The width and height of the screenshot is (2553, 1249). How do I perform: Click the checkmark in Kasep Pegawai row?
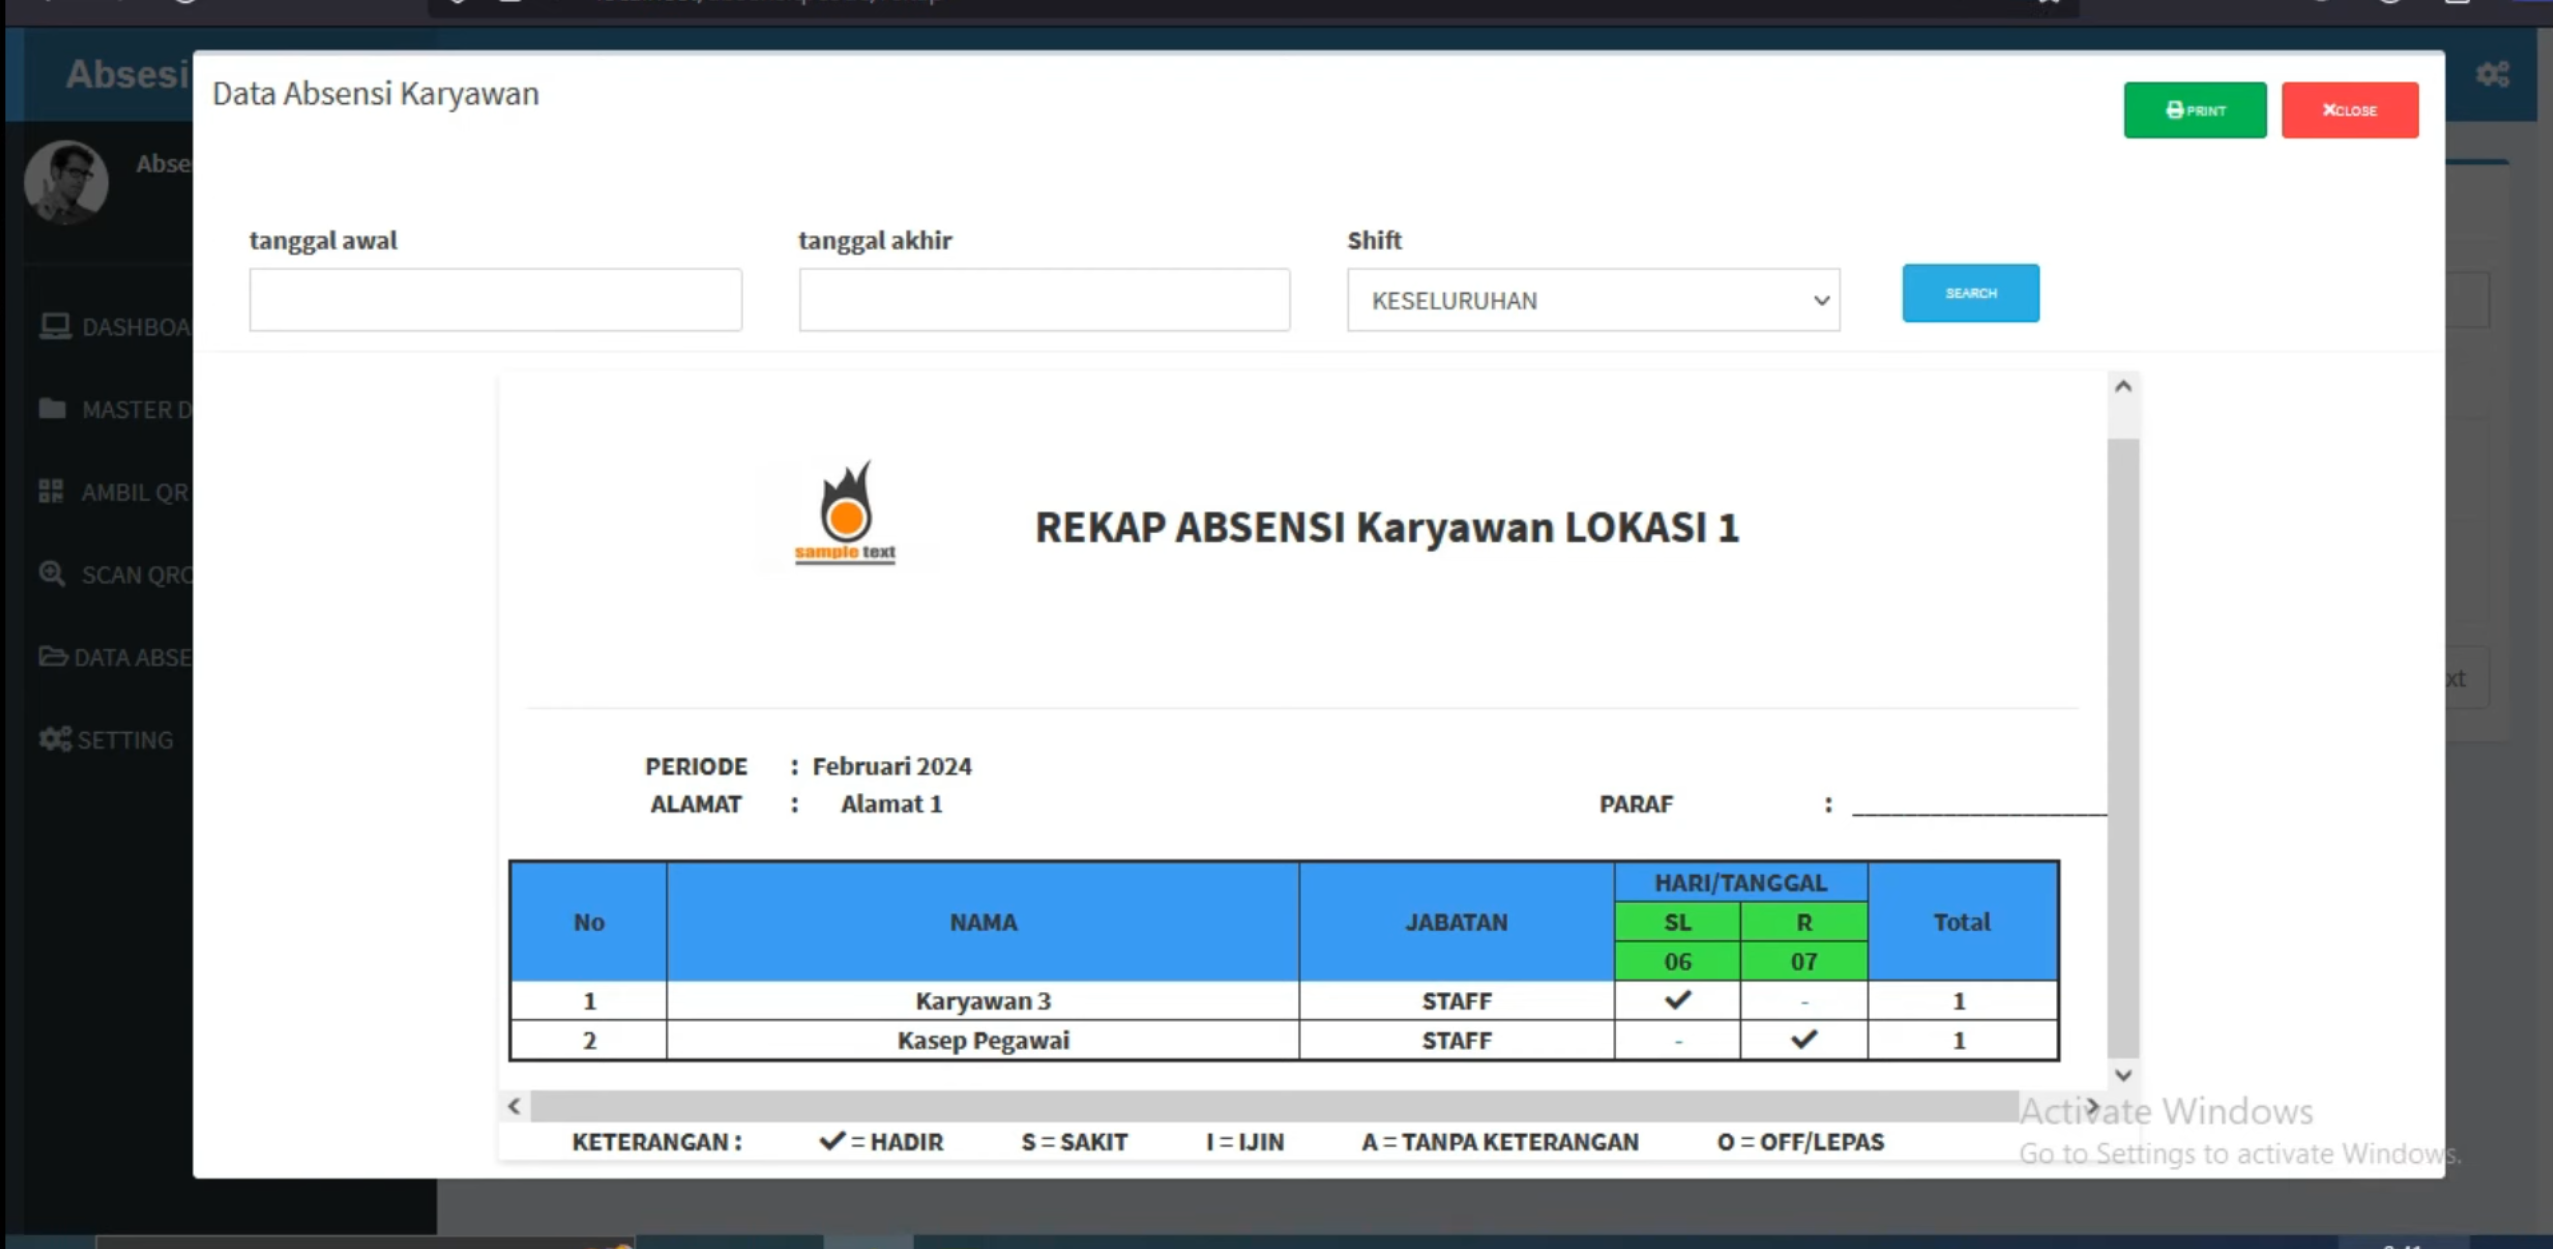tap(1803, 1039)
